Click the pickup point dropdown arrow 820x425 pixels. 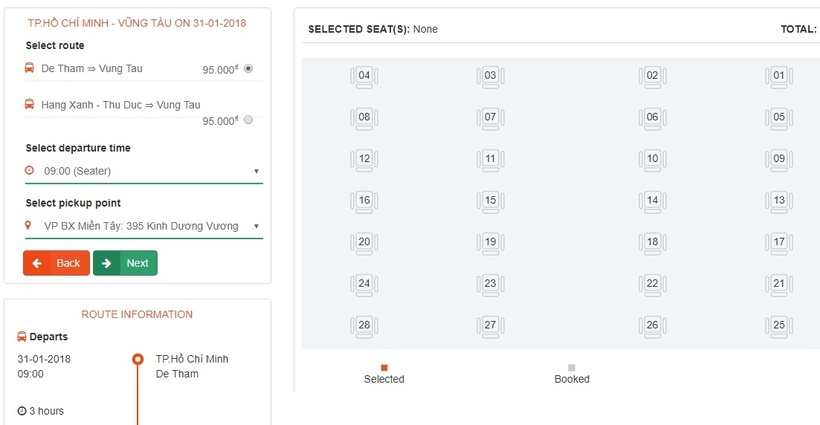coord(256,226)
